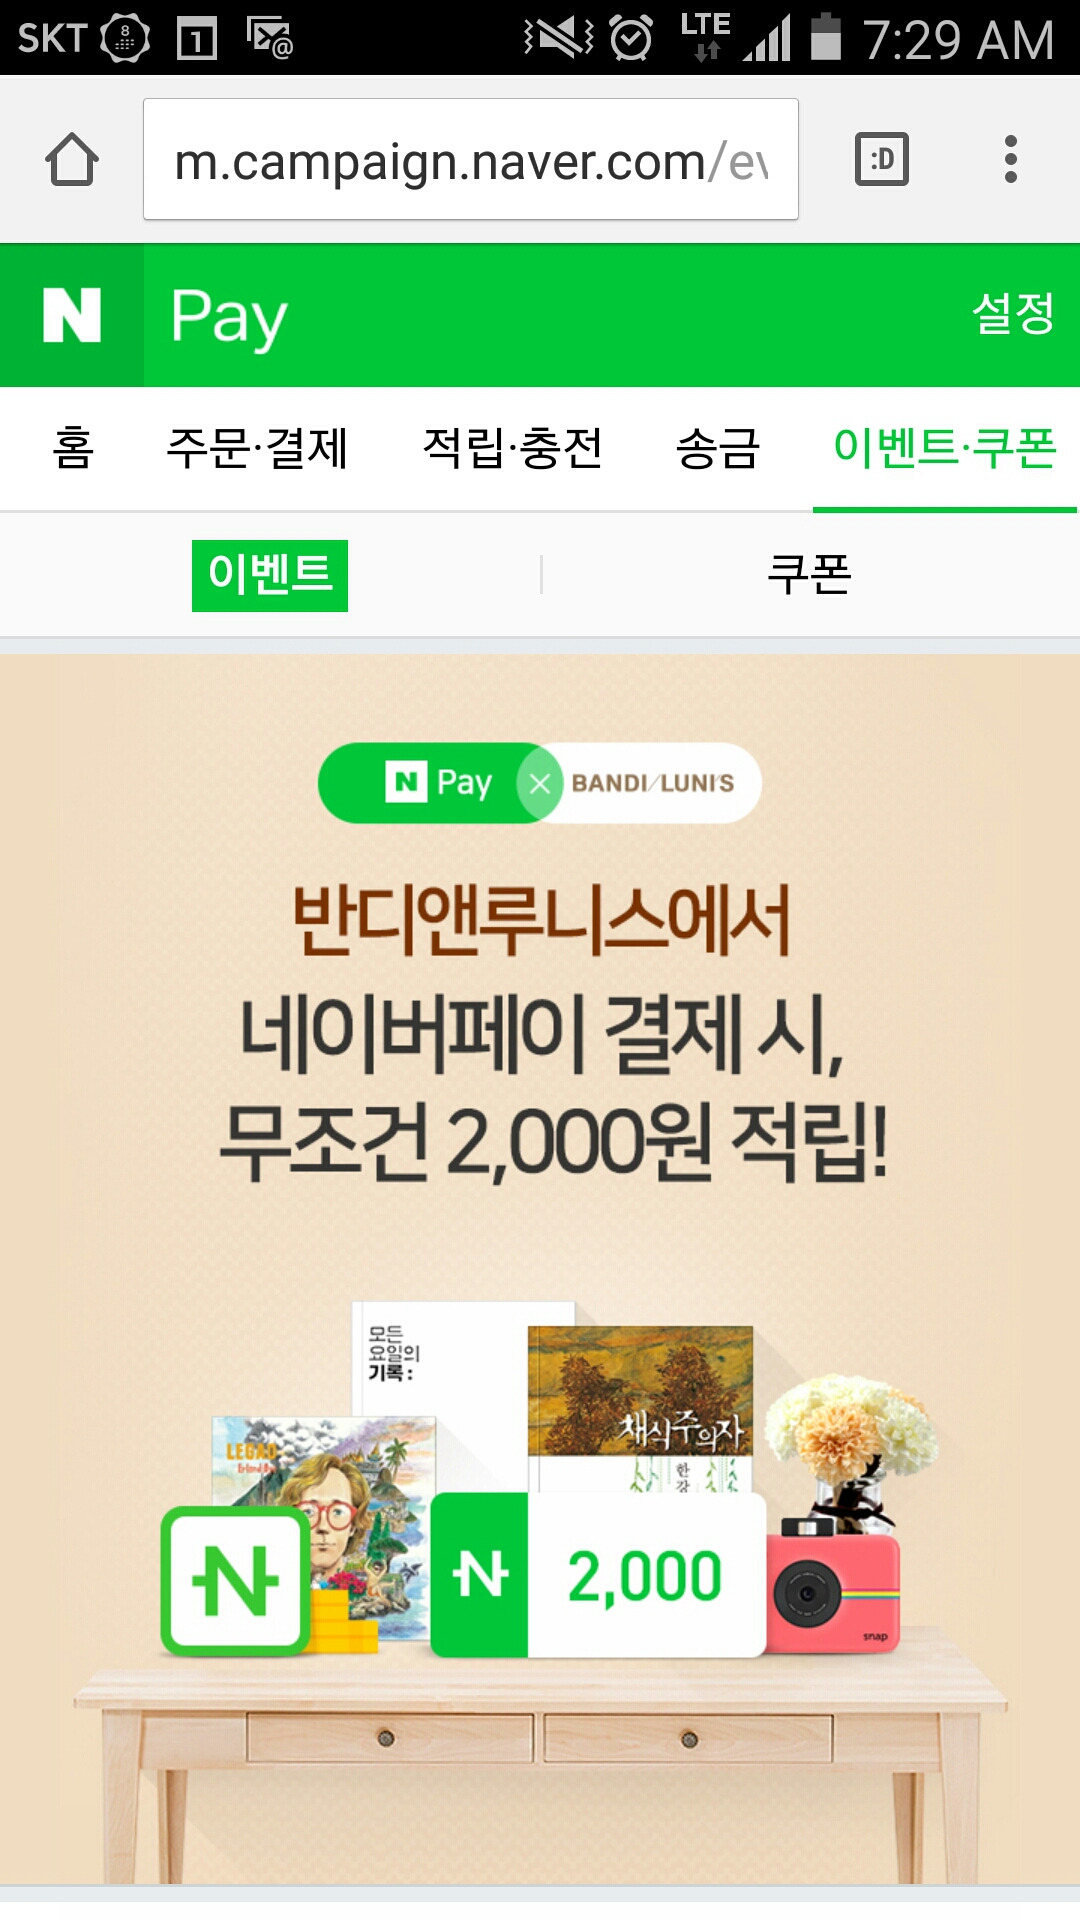Image resolution: width=1080 pixels, height=1920 pixels.
Task: Tap the Pay logo in the header
Action: (x=229, y=318)
